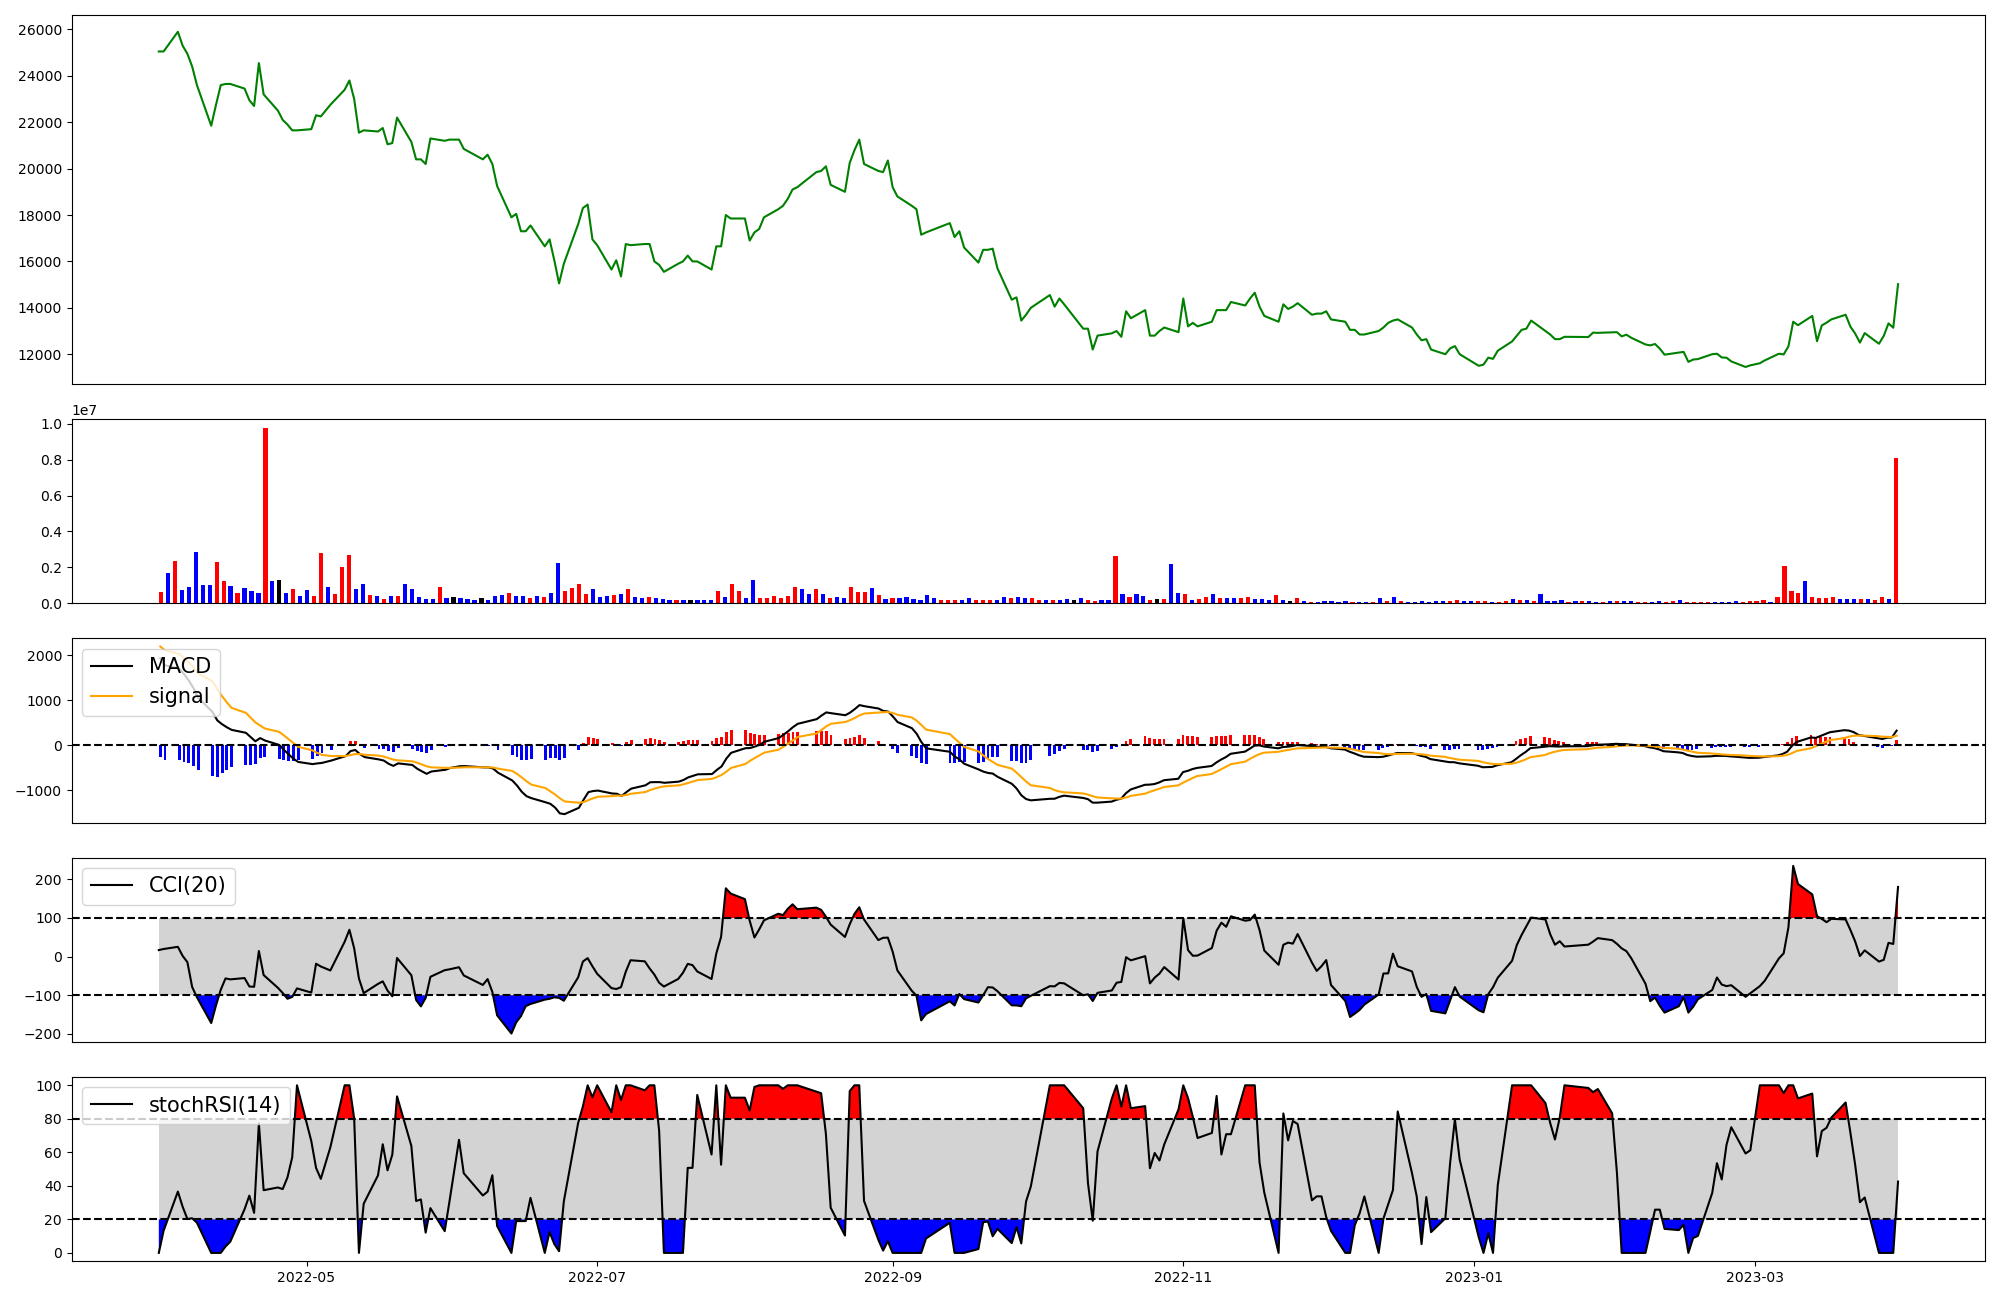Click the 26000 price axis label
The width and height of the screenshot is (2000, 1300).
point(40,30)
